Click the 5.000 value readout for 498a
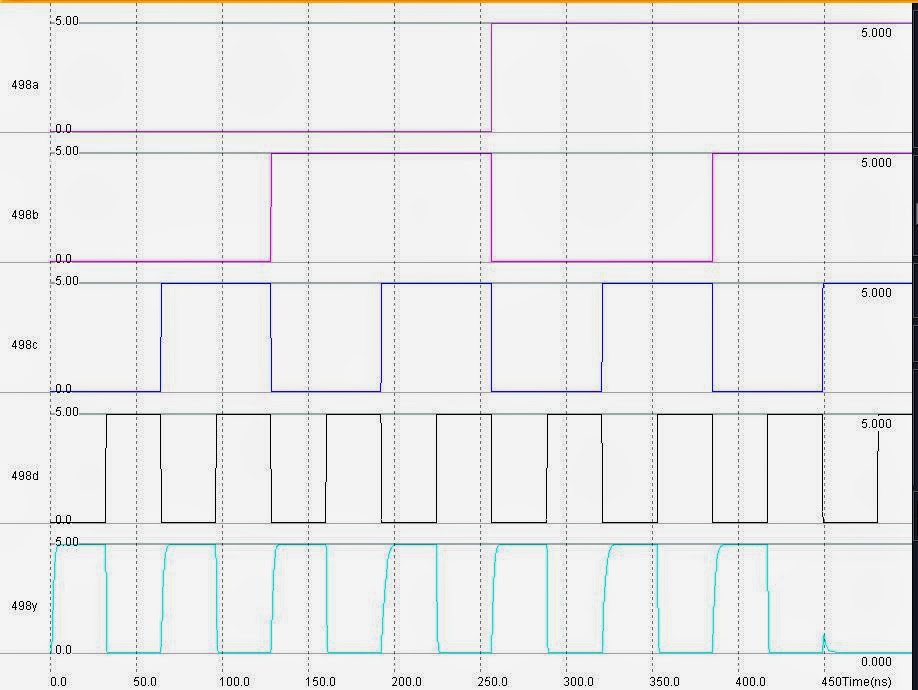The height and width of the screenshot is (690, 918). 875,32
